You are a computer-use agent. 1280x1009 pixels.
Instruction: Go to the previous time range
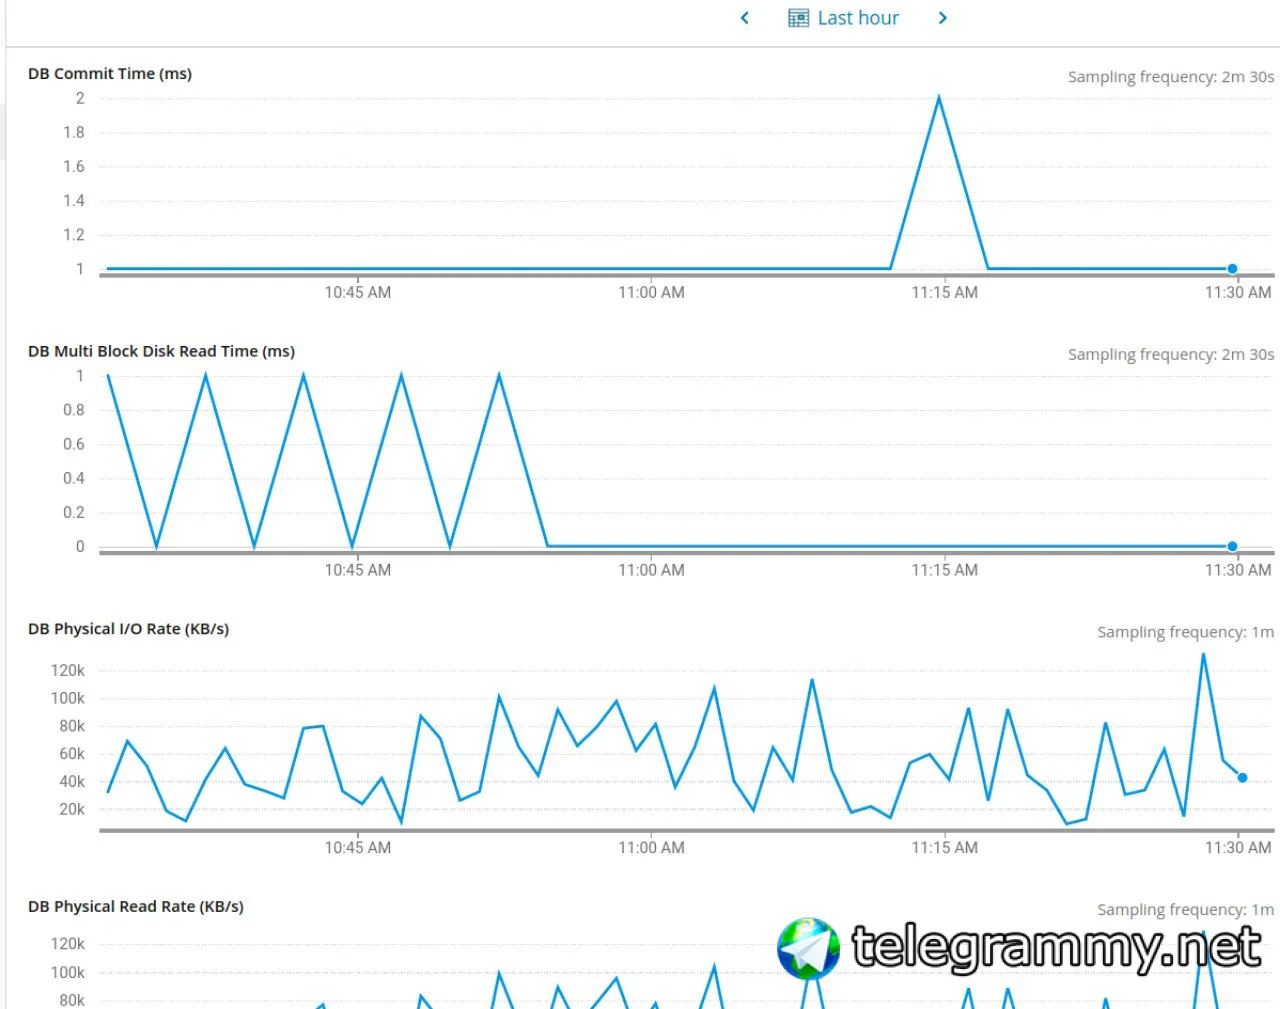click(744, 18)
